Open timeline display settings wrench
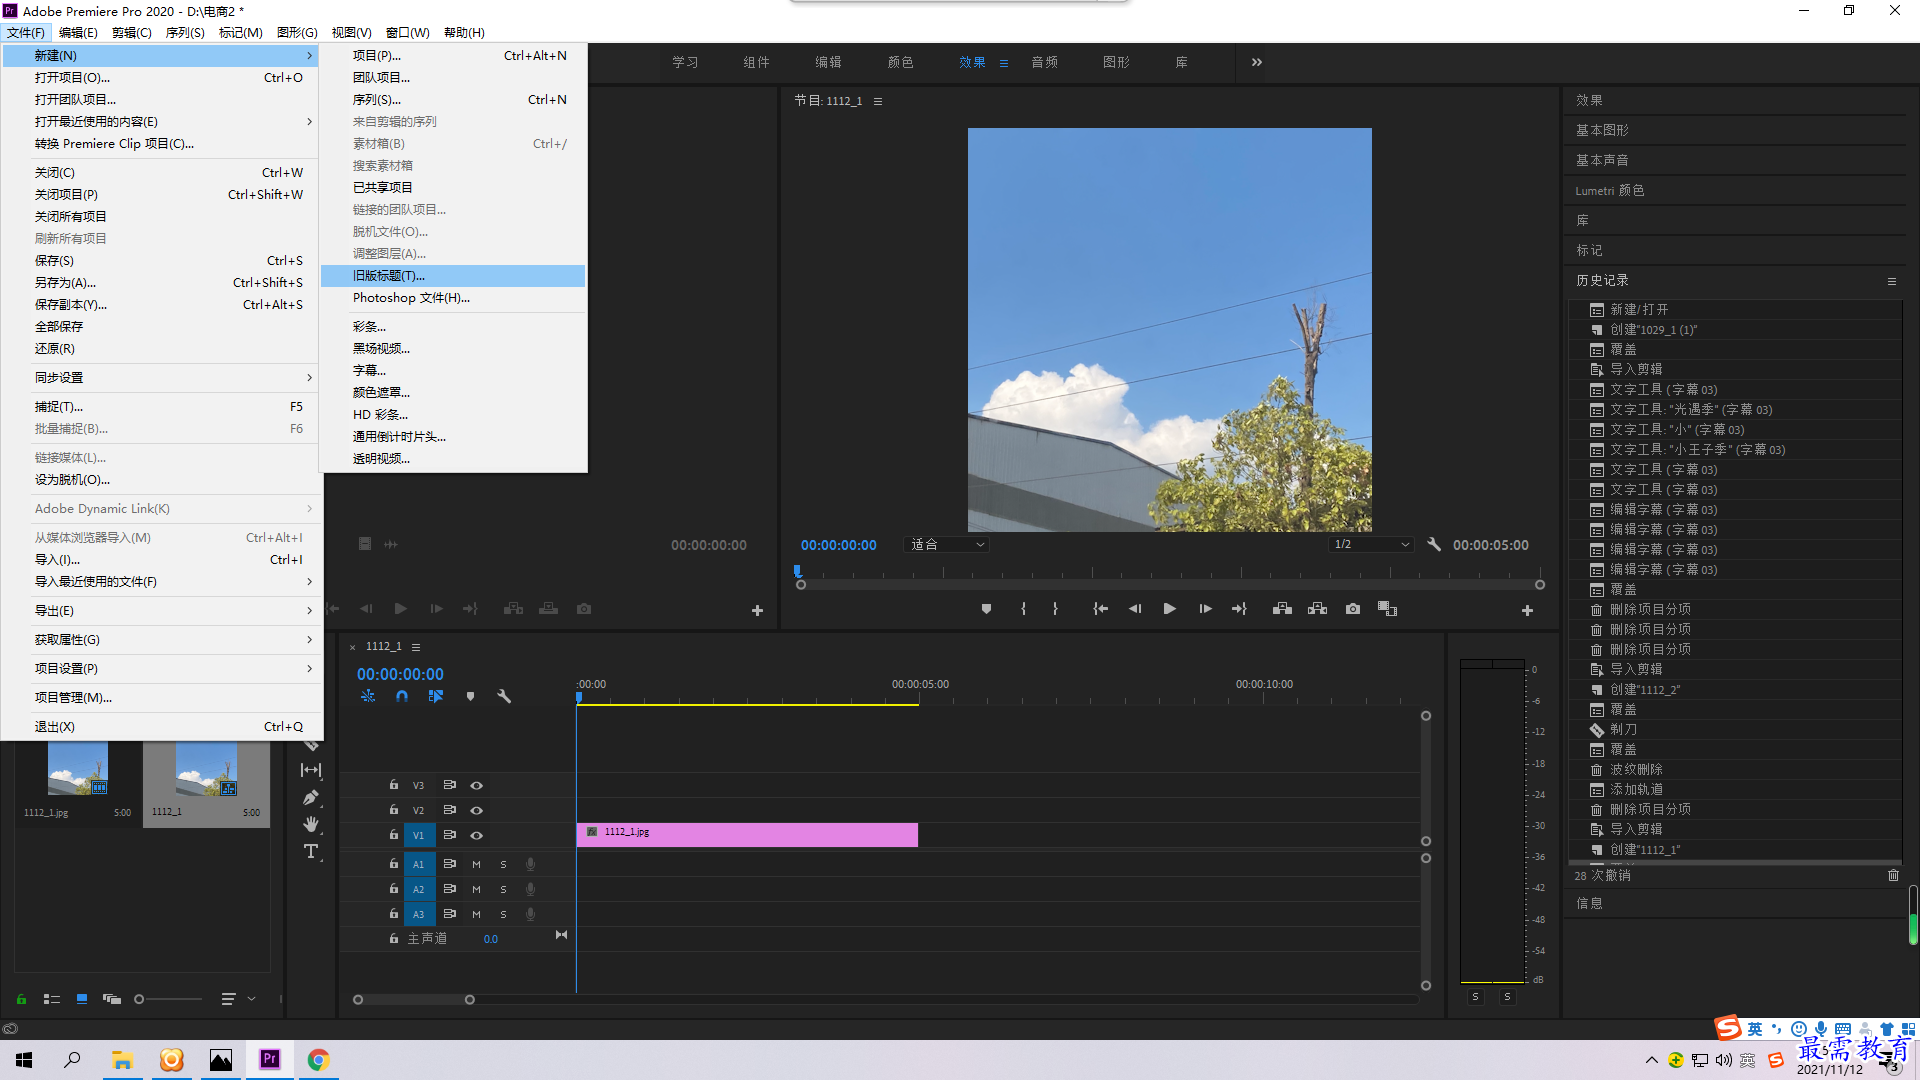 point(504,696)
